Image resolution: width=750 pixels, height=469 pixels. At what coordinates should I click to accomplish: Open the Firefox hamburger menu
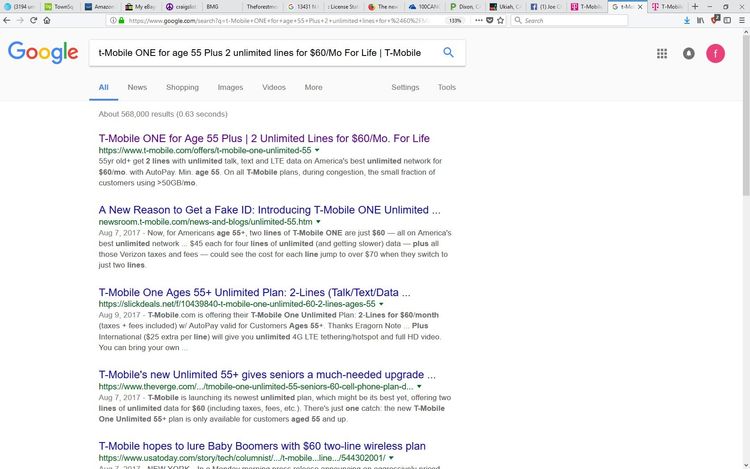point(742,21)
